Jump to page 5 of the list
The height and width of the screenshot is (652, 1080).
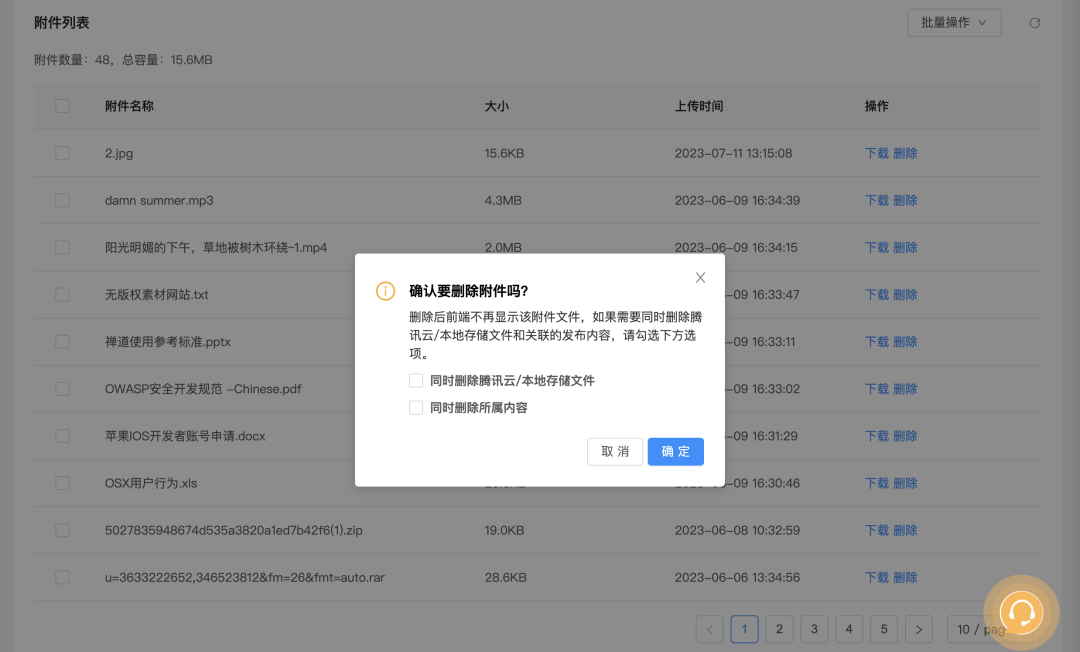(884, 629)
